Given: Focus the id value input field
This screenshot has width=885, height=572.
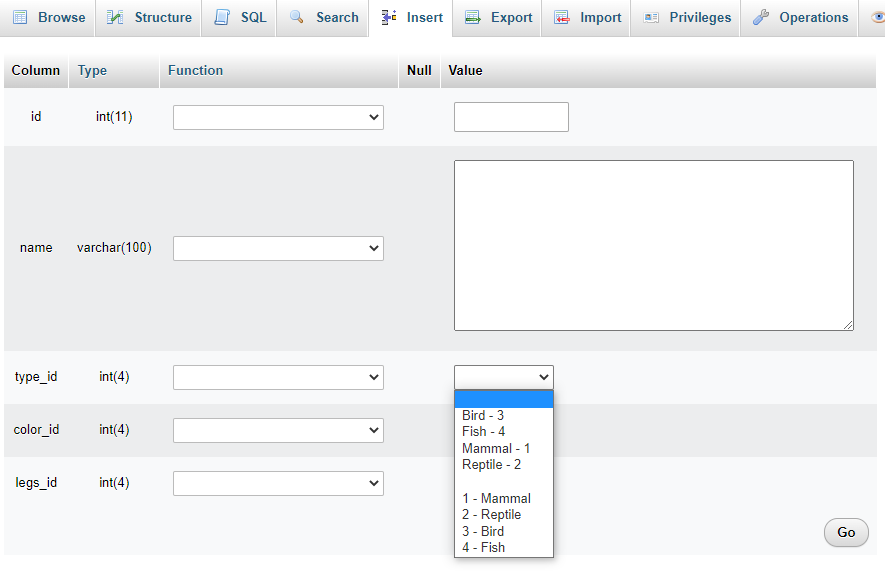Looking at the screenshot, I should point(511,117).
